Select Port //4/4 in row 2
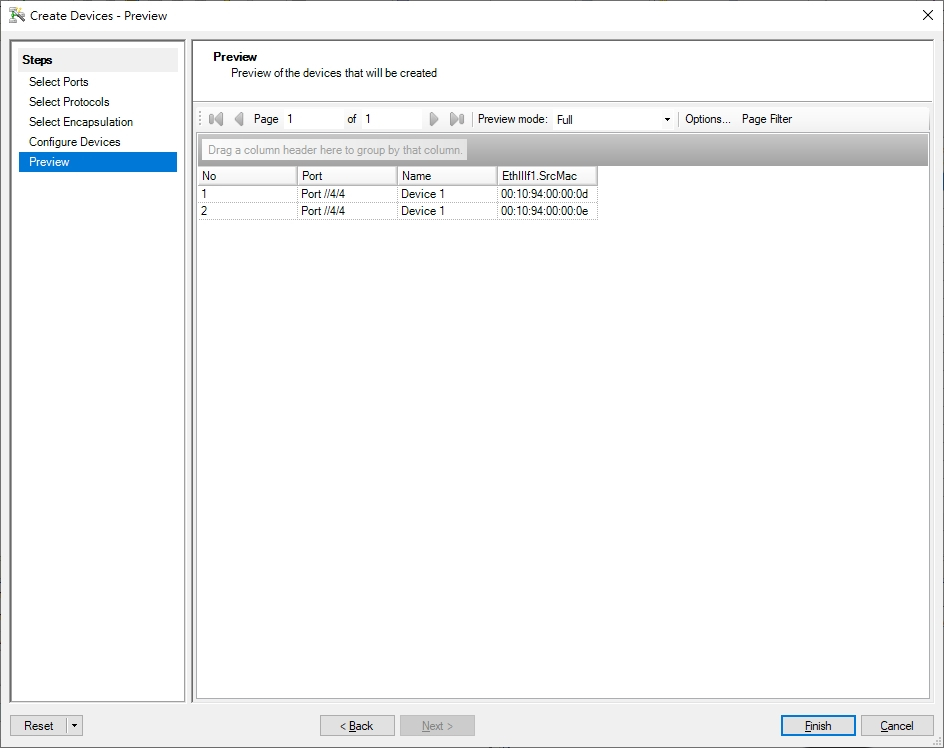This screenshot has height=748, width=944. [347, 211]
